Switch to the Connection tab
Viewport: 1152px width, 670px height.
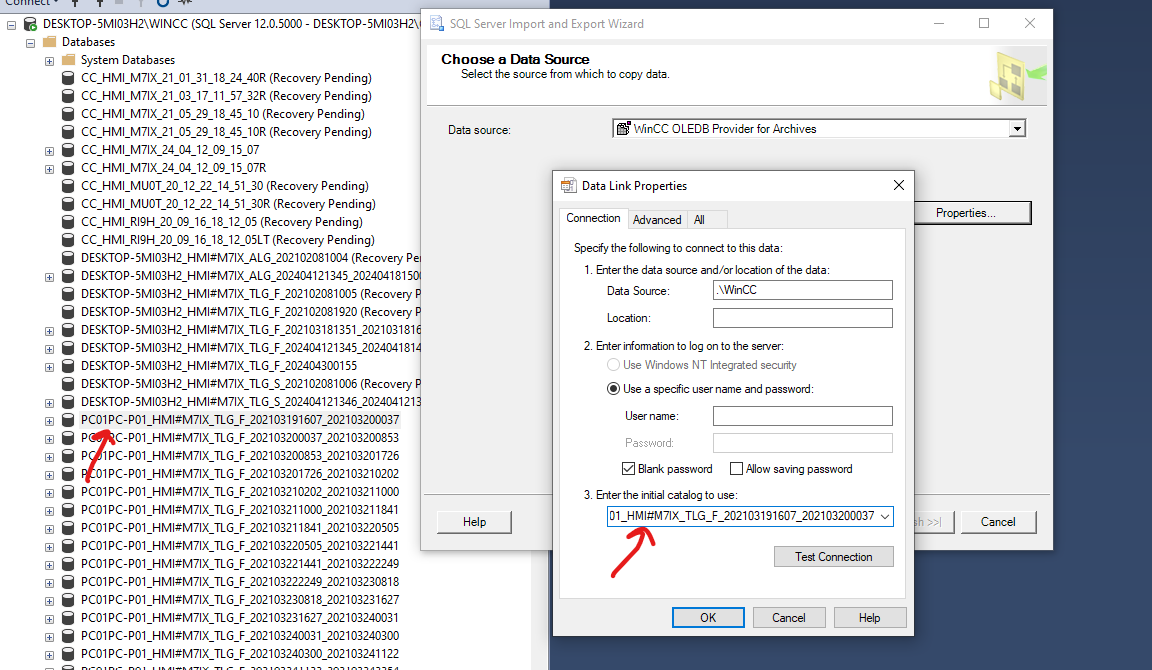593,218
